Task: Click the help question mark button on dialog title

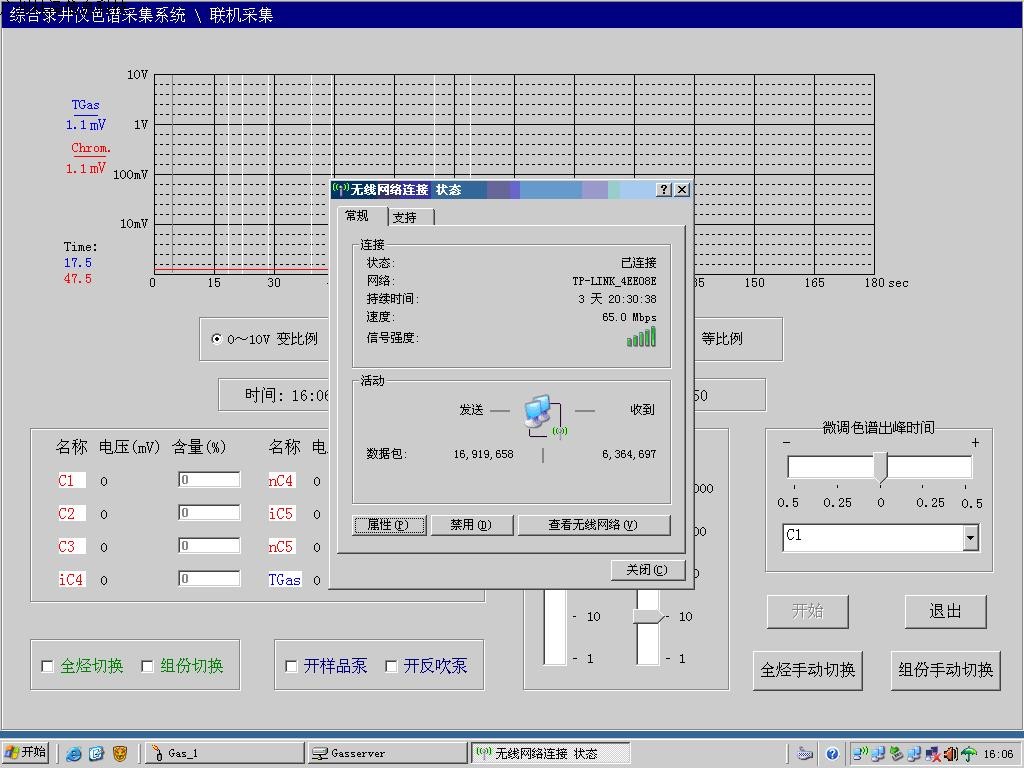Action: coord(664,189)
